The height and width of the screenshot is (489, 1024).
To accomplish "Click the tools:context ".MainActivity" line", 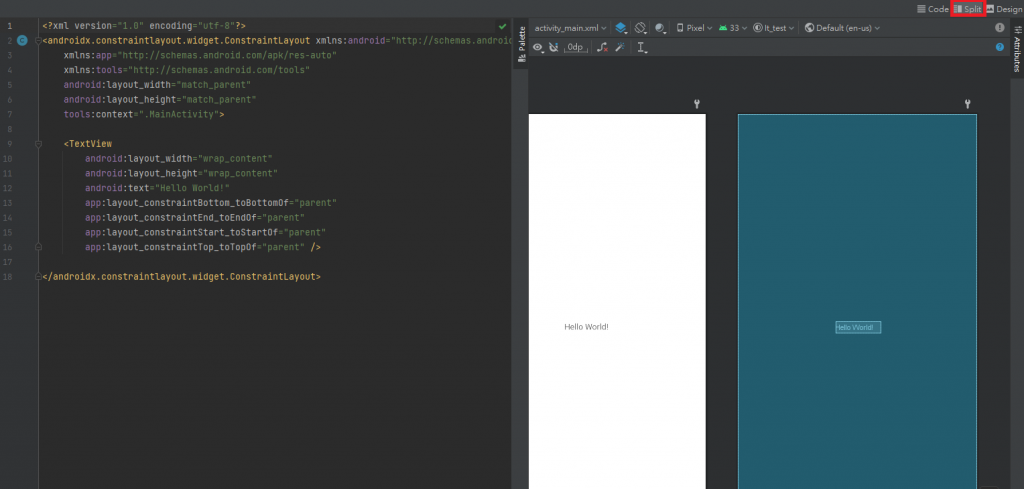I will (x=144, y=114).
